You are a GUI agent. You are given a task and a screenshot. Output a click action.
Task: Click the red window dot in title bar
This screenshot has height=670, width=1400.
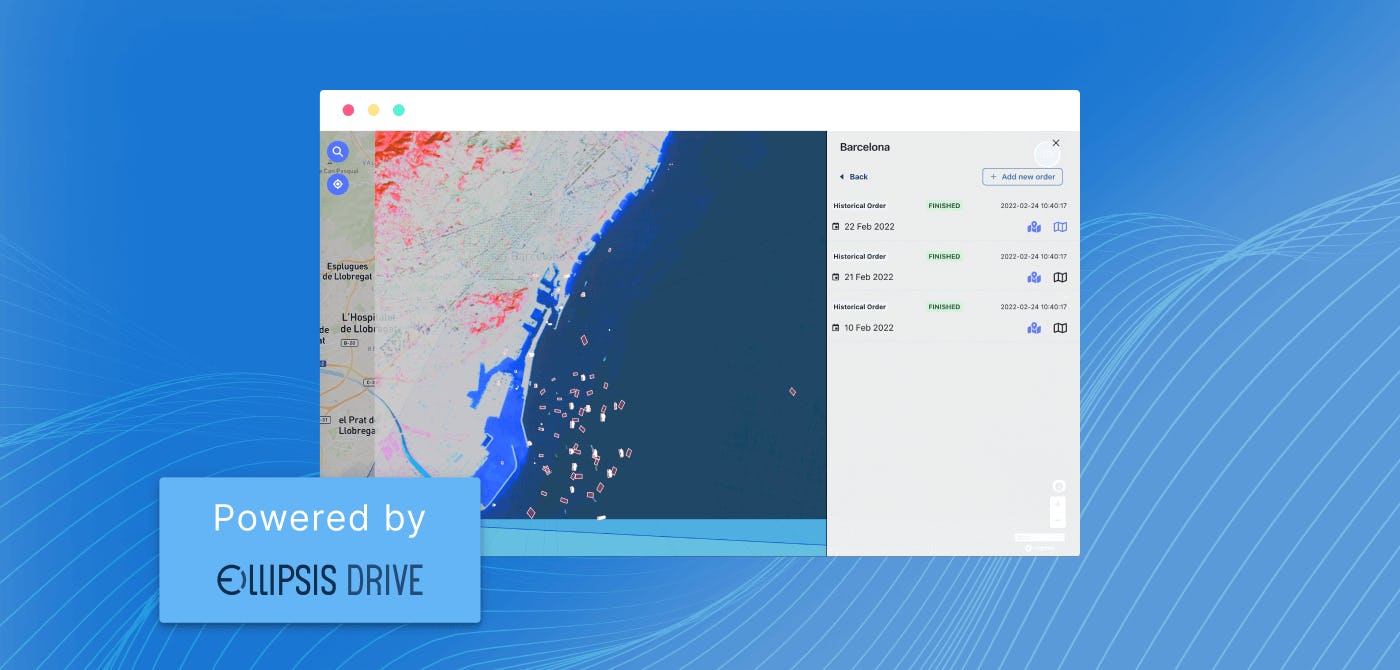click(348, 110)
